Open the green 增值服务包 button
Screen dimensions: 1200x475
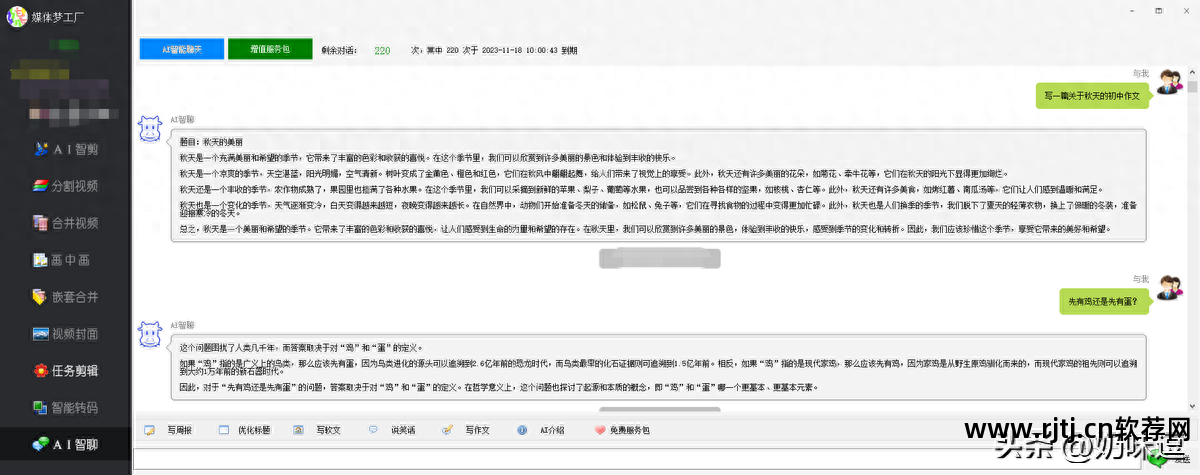[x=269, y=49]
